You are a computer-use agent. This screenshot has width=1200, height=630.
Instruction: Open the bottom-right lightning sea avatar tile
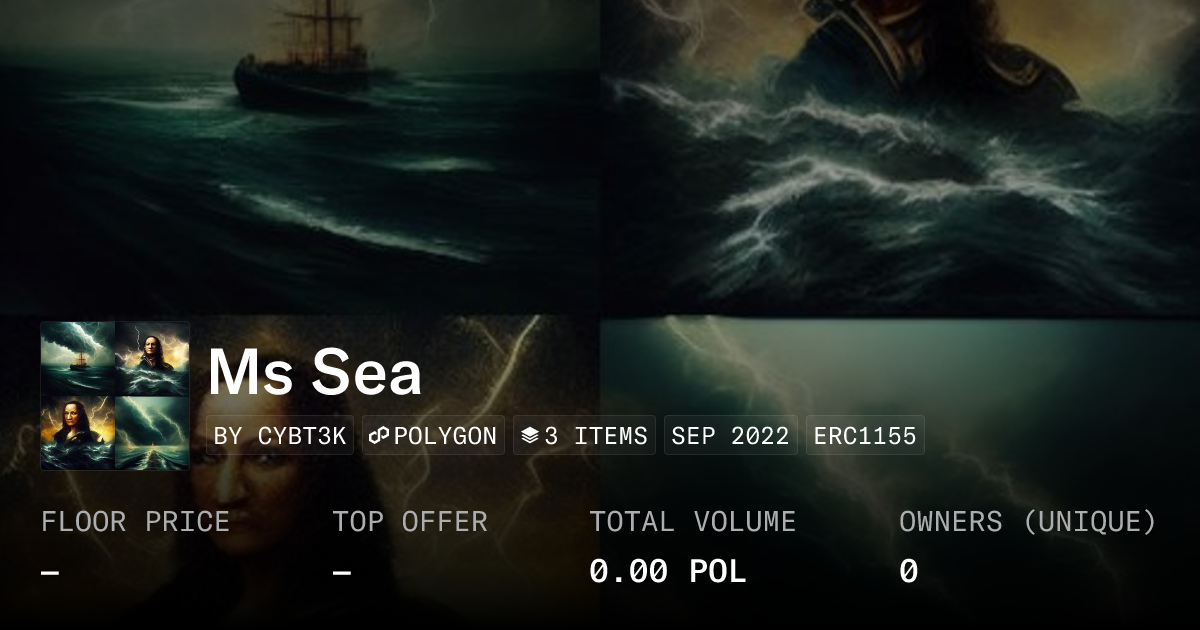tap(152, 432)
